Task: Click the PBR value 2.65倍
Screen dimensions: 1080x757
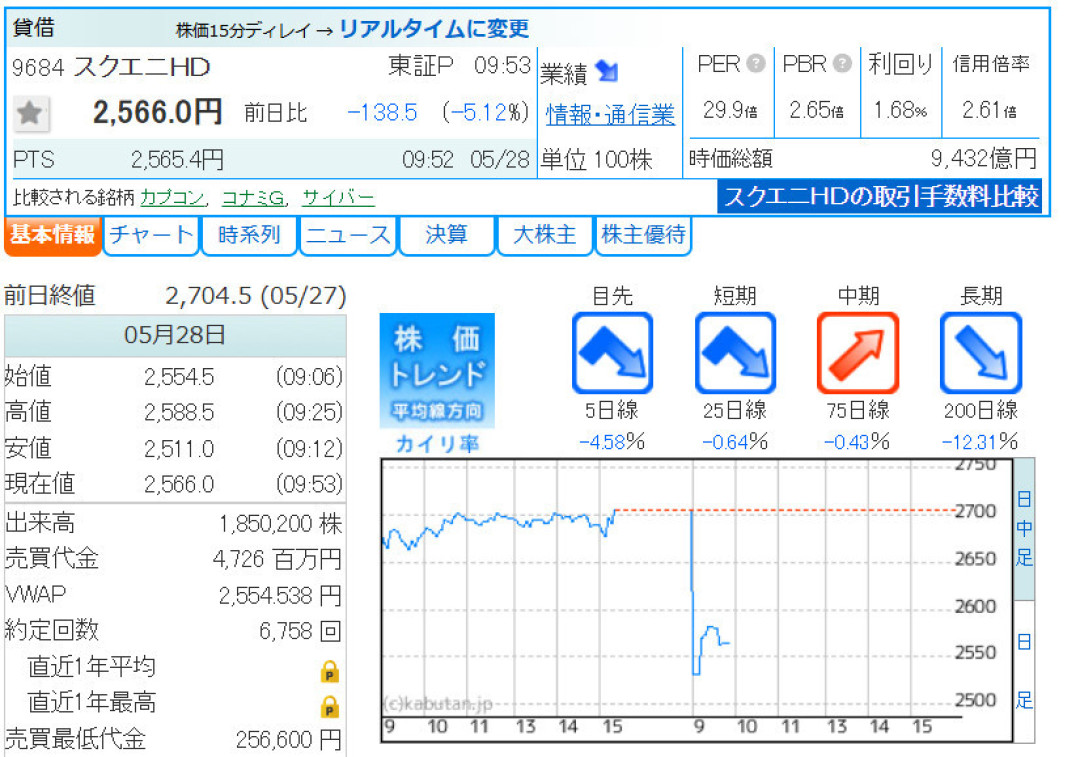Action: 816,110
